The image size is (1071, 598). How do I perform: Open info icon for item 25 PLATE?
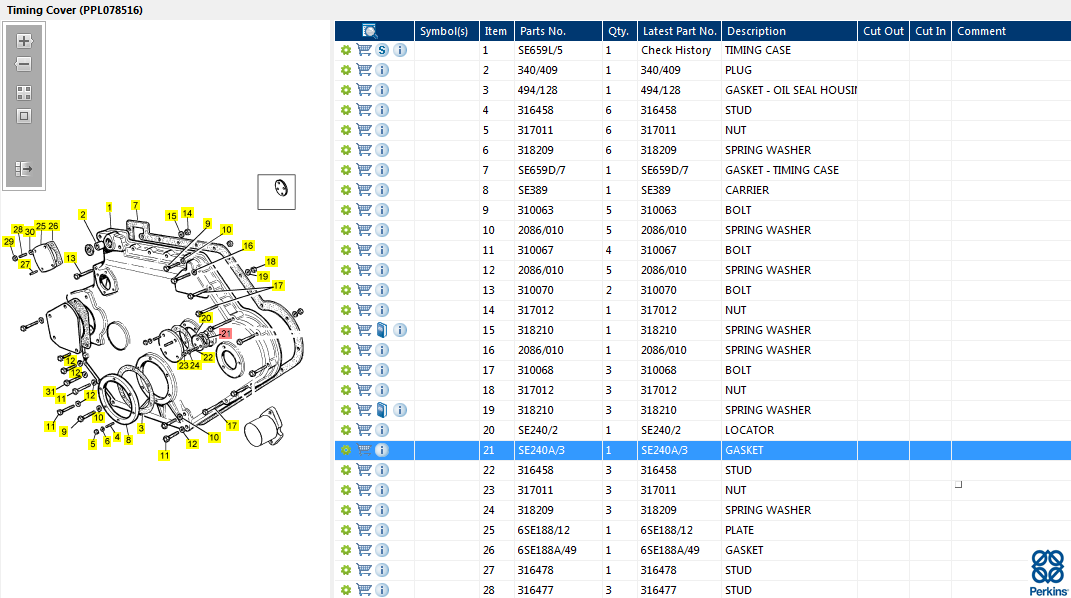[x=382, y=530]
